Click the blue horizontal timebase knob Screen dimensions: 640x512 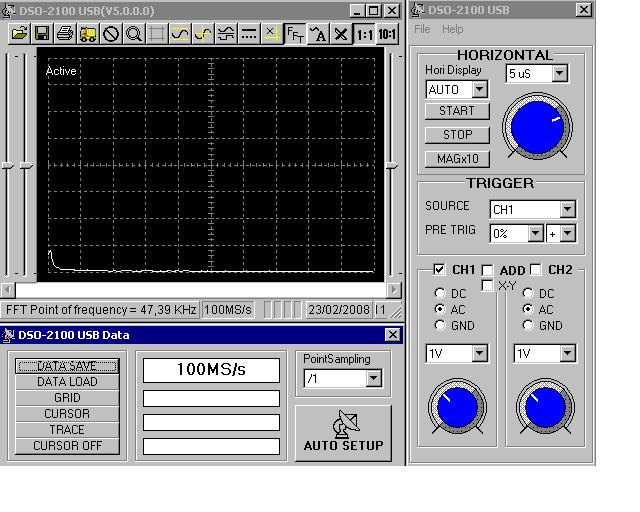pyautogui.click(x=537, y=127)
